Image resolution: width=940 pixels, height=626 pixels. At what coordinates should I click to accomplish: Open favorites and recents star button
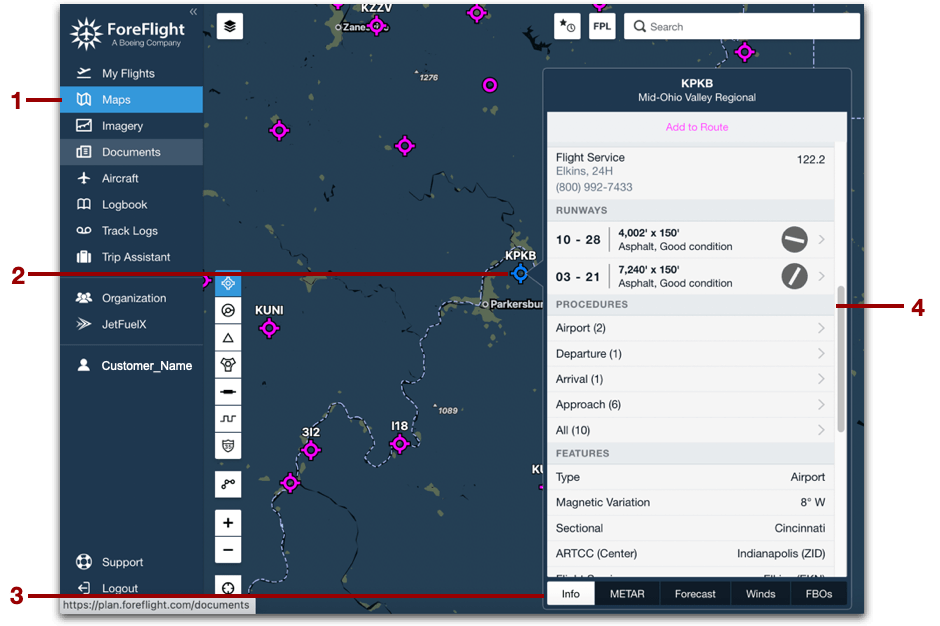click(567, 26)
